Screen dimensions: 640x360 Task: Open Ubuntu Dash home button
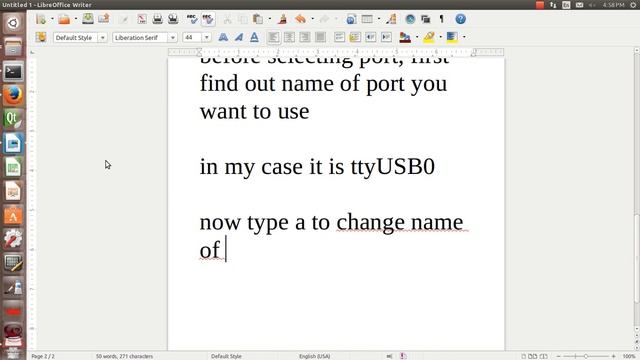[13, 23]
